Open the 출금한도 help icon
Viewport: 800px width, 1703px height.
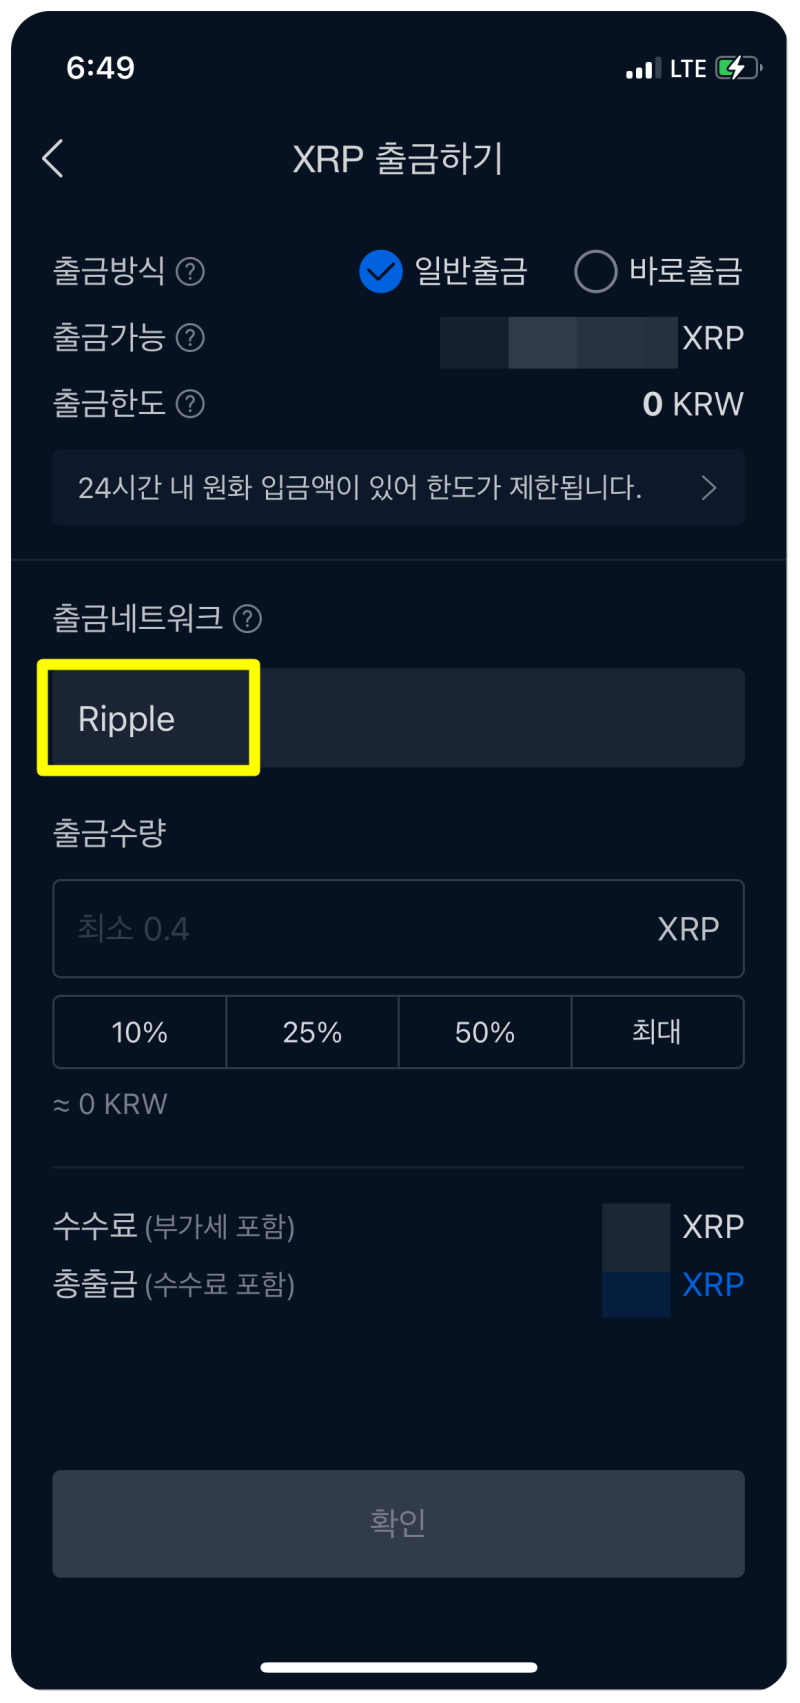pyautogui.click(x=190, y=404)
